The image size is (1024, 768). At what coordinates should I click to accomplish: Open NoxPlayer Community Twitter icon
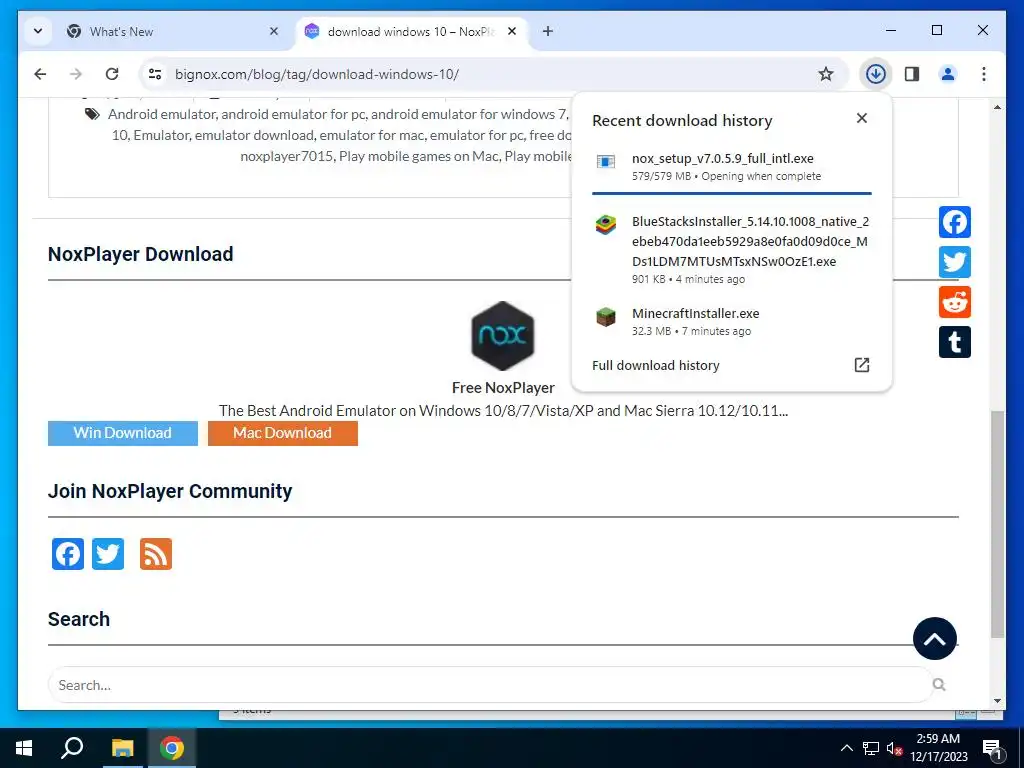108,554
